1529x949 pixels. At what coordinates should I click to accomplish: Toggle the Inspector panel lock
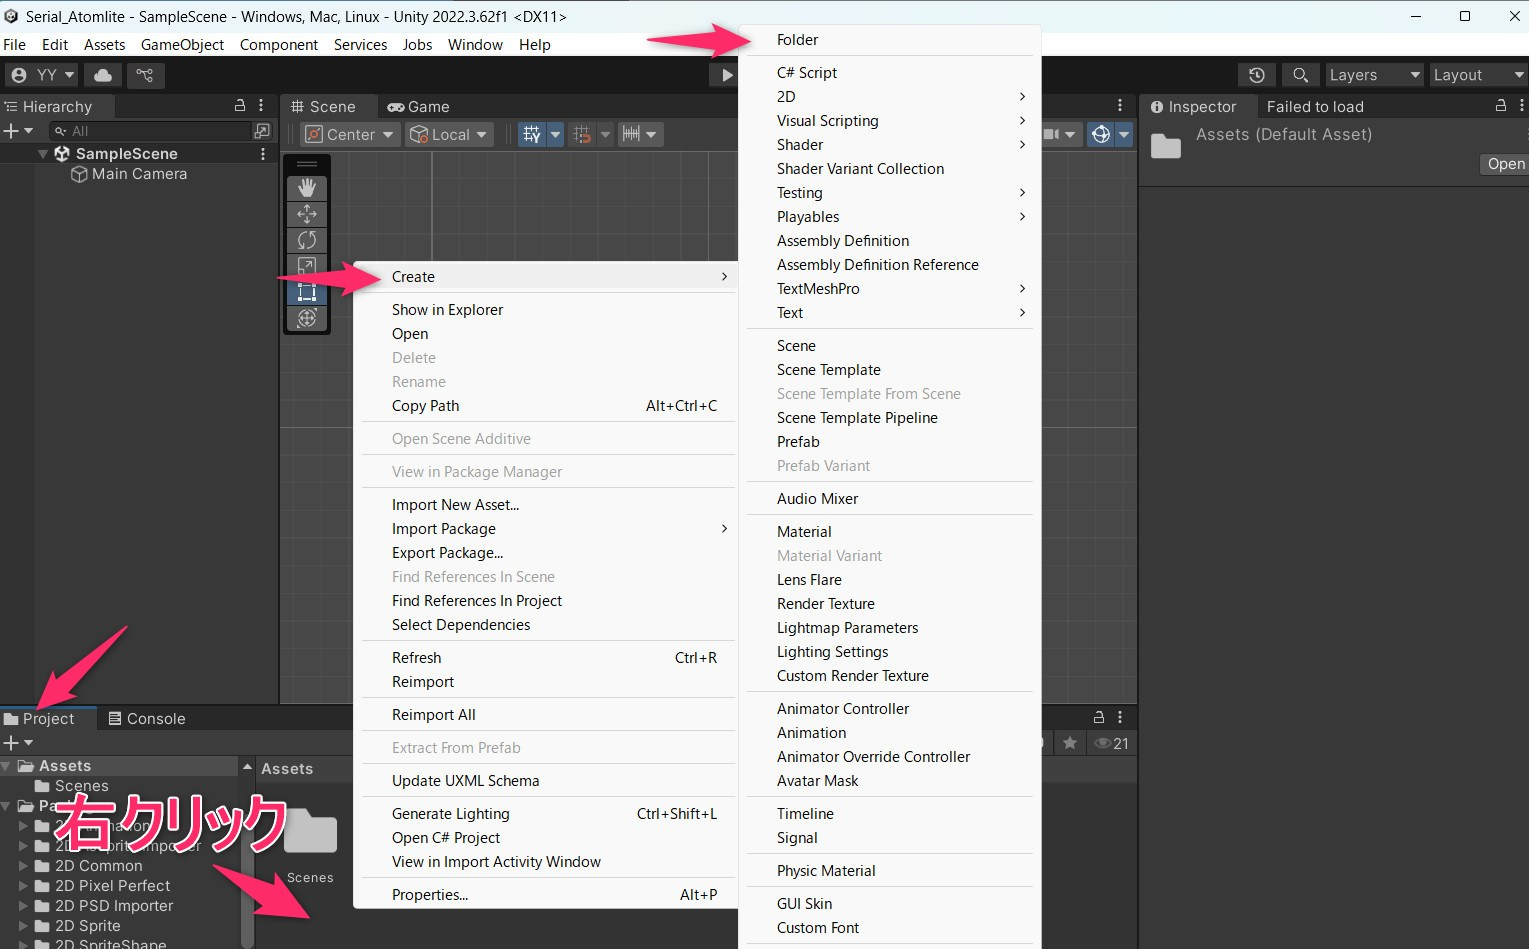pos(1500,105)
